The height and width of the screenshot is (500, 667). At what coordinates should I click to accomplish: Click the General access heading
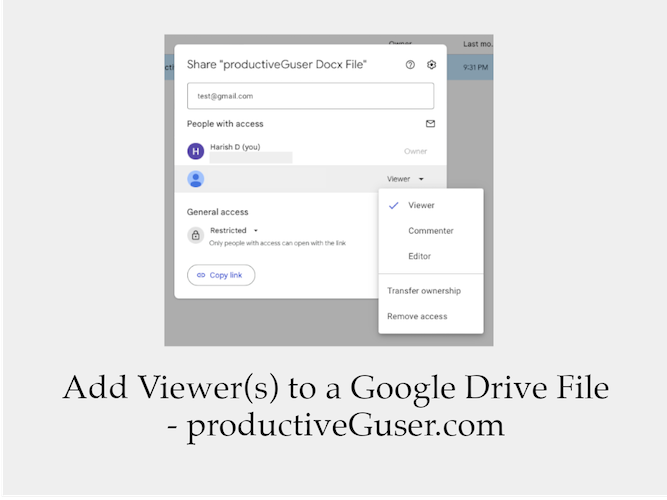coord(217,212)
